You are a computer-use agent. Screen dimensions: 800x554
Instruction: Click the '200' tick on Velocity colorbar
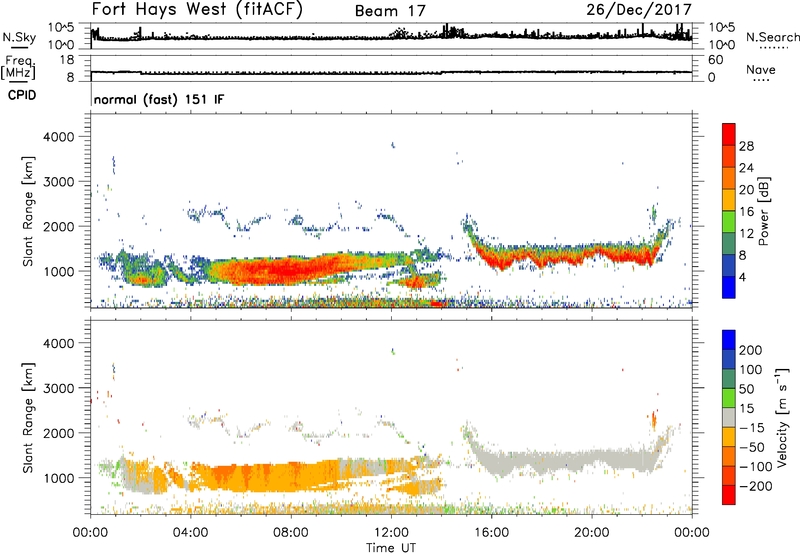click(x=751, y=350)
